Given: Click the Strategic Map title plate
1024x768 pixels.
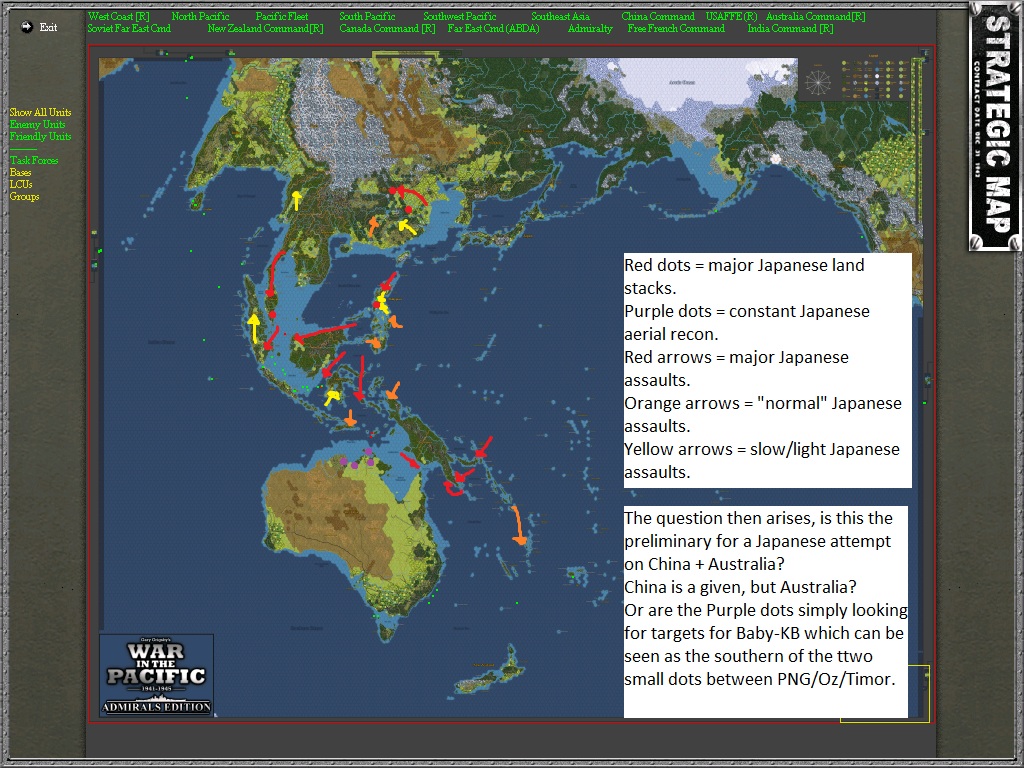Looking at the screenshot, I should coord(995,126).
